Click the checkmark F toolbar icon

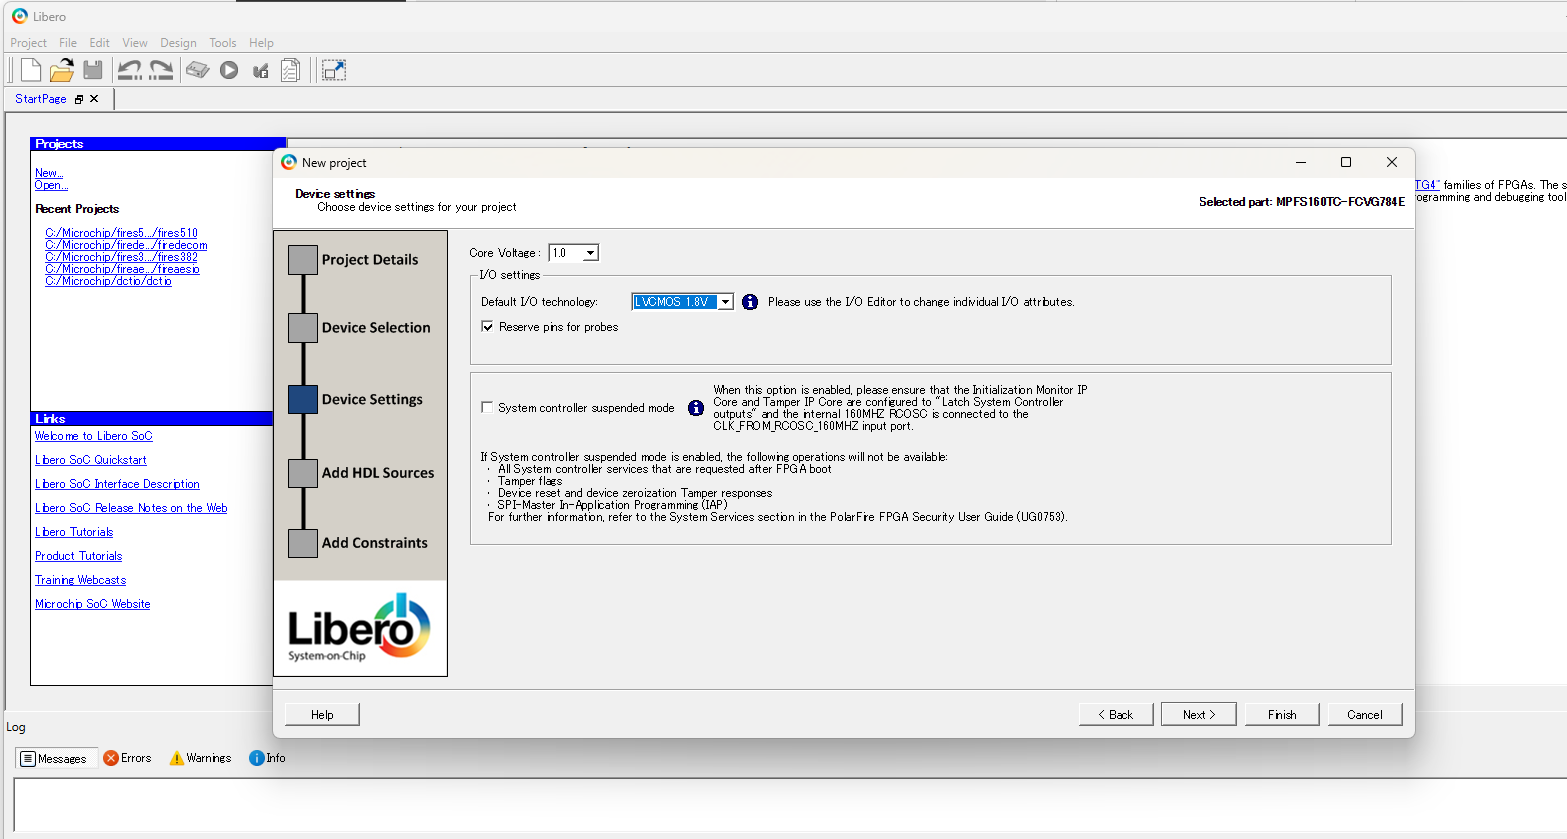coord(260,70)
